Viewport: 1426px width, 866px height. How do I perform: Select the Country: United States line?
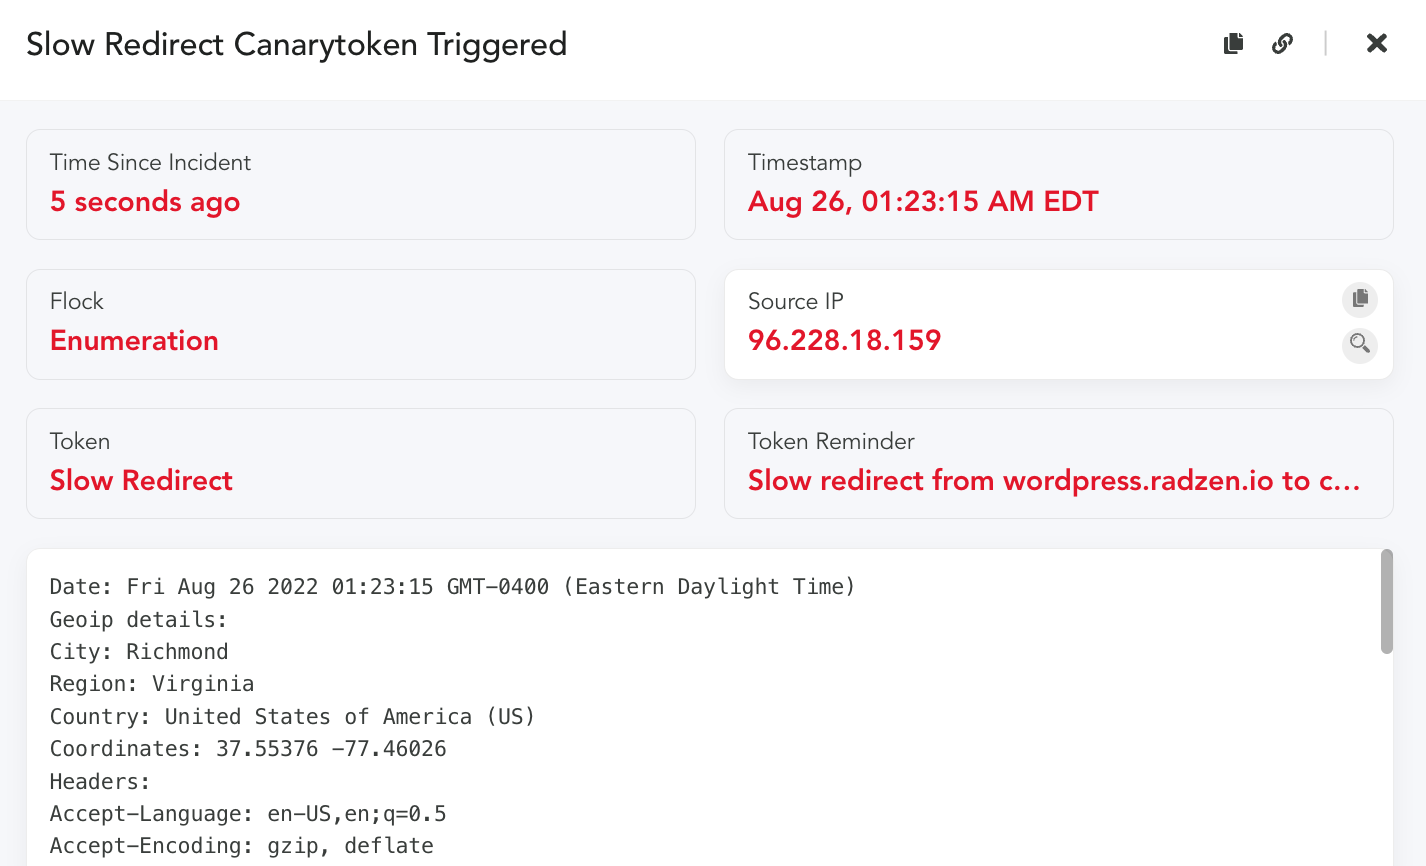coord(292,717)
